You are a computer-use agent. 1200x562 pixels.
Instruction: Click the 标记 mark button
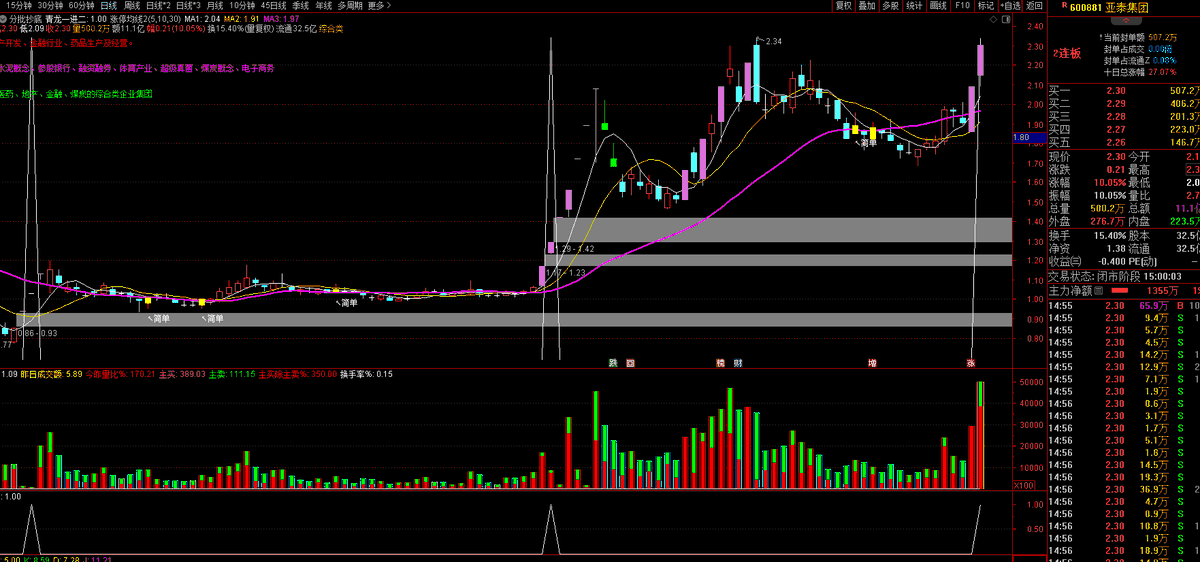986,5
